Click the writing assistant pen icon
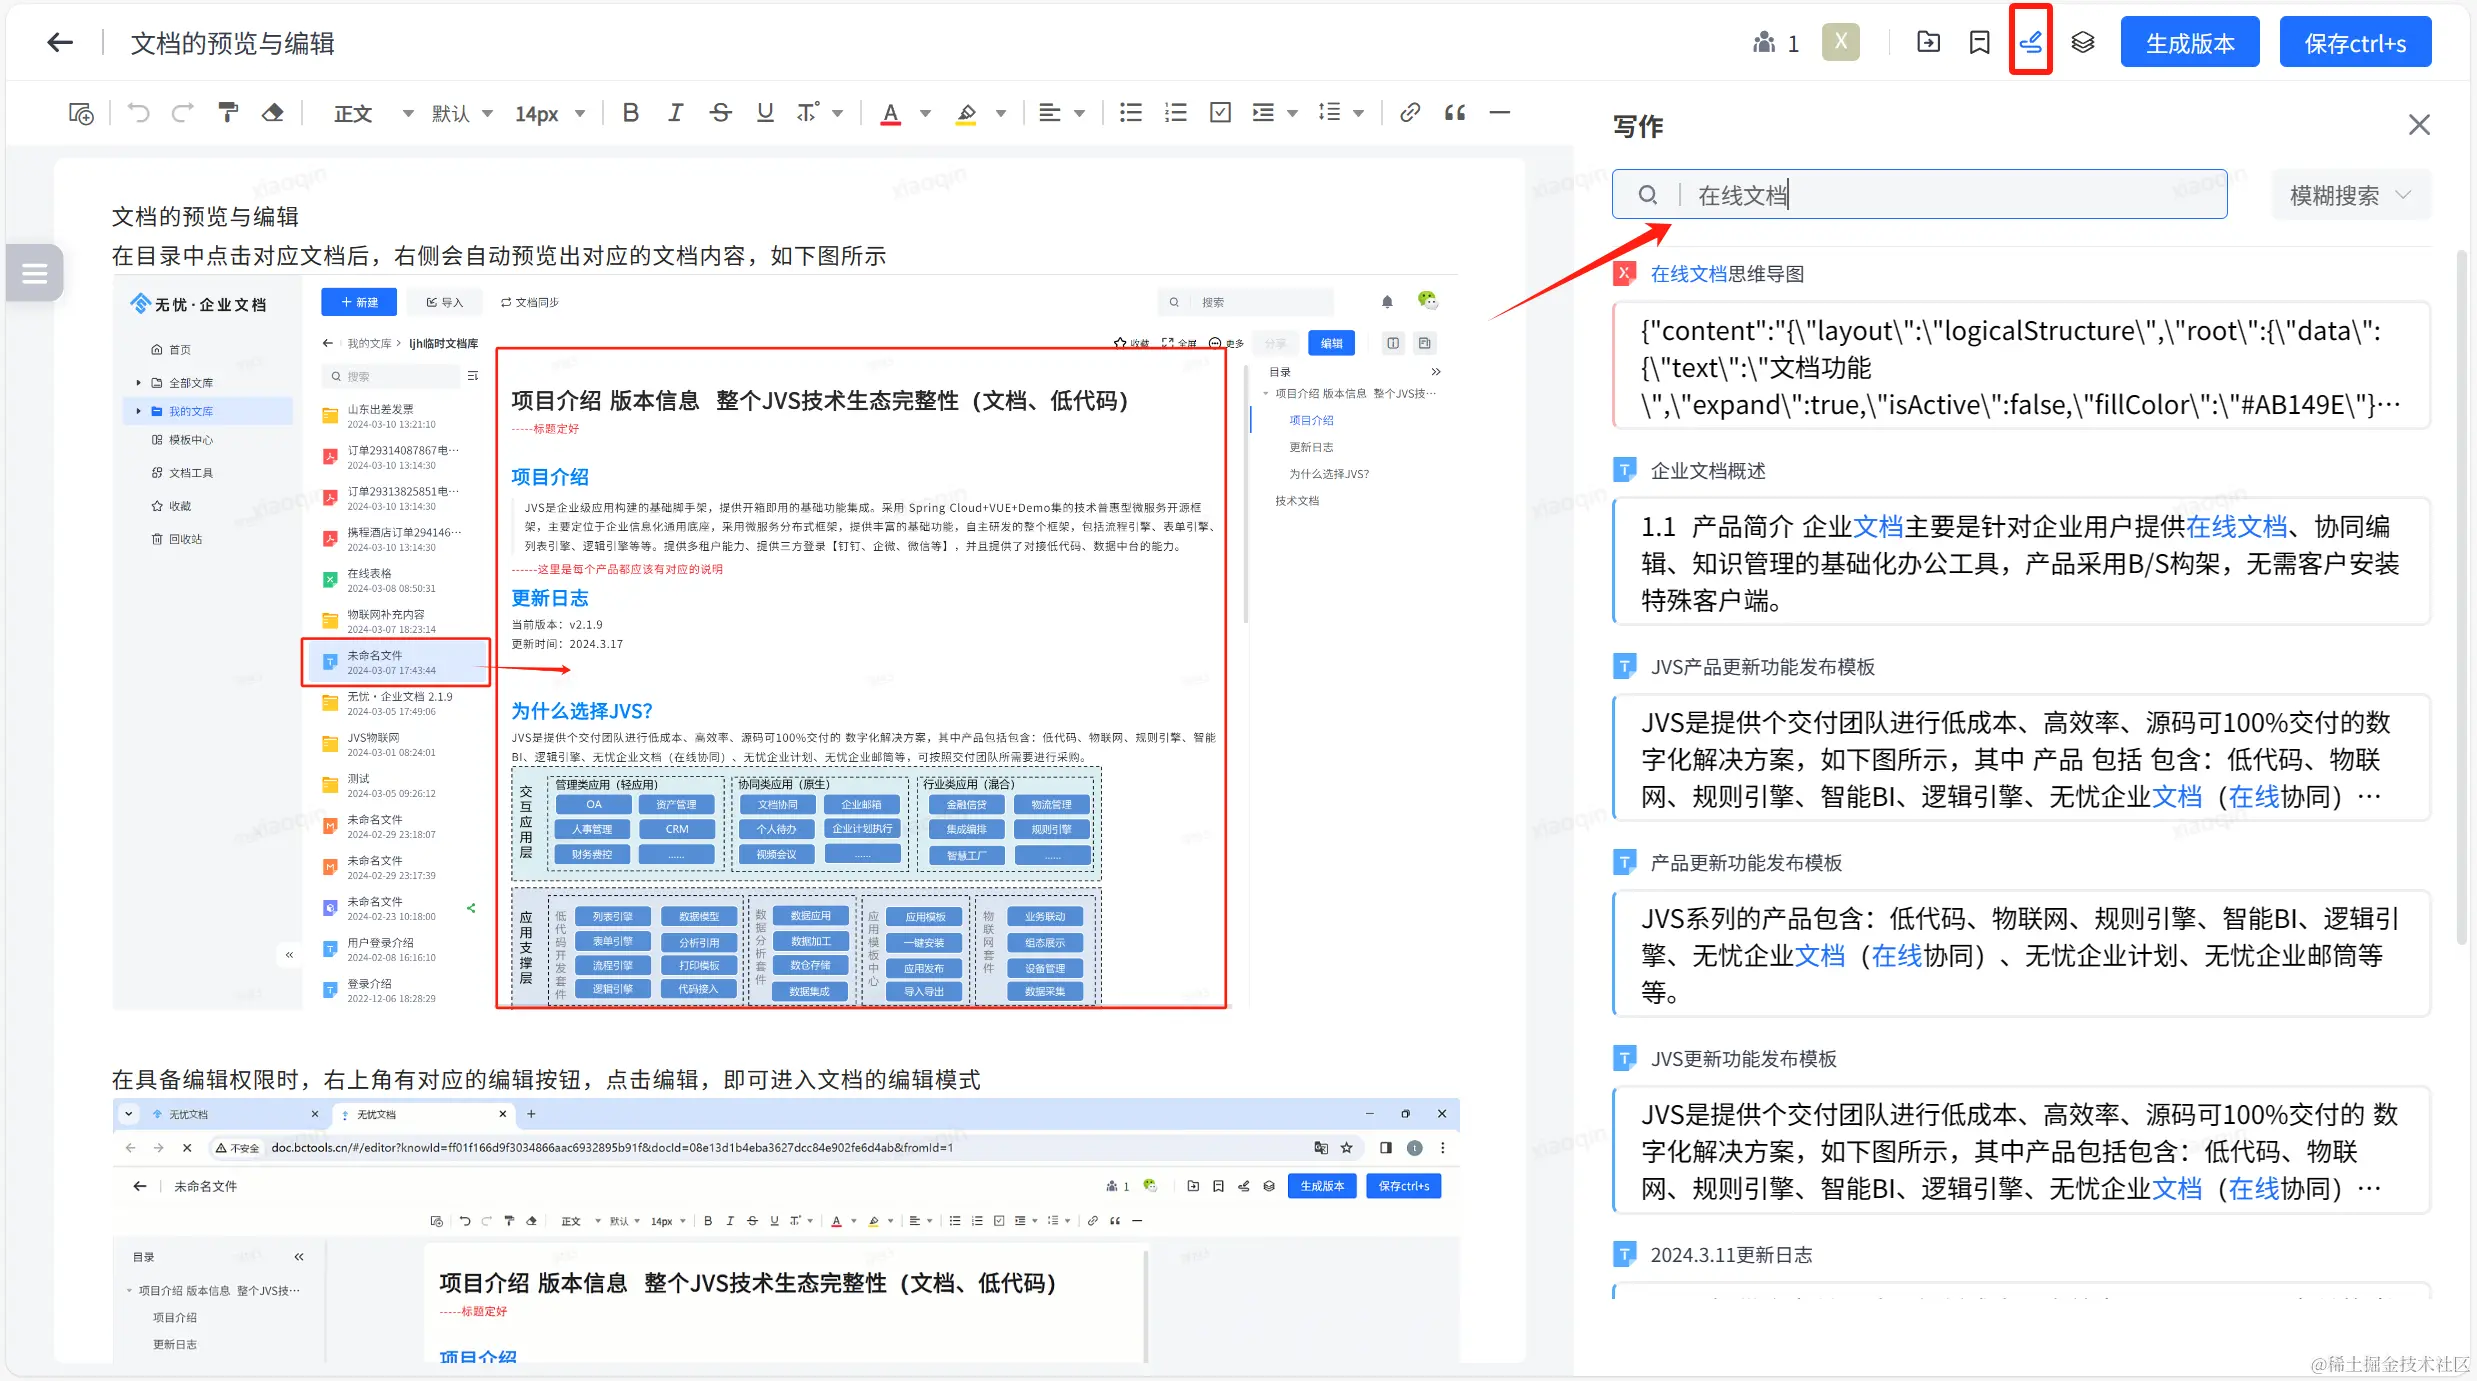2477x1381 pixels. 2030,42
